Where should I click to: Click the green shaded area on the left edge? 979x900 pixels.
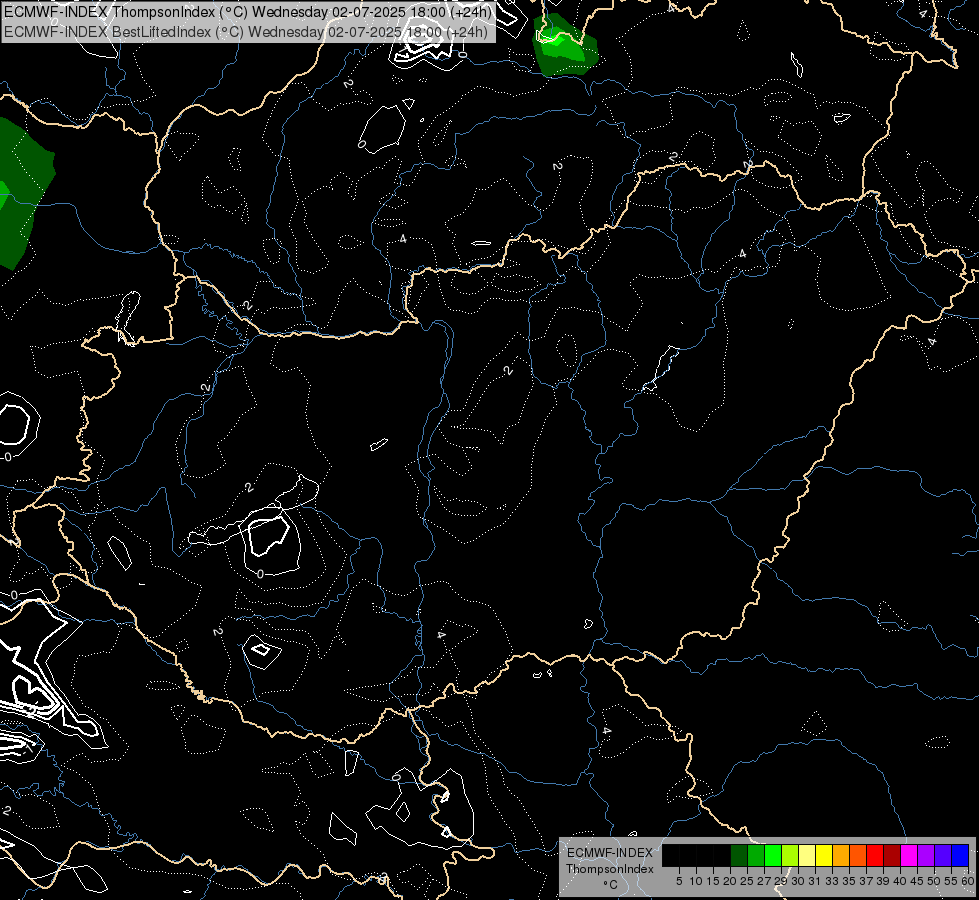(x=22, y=194)
